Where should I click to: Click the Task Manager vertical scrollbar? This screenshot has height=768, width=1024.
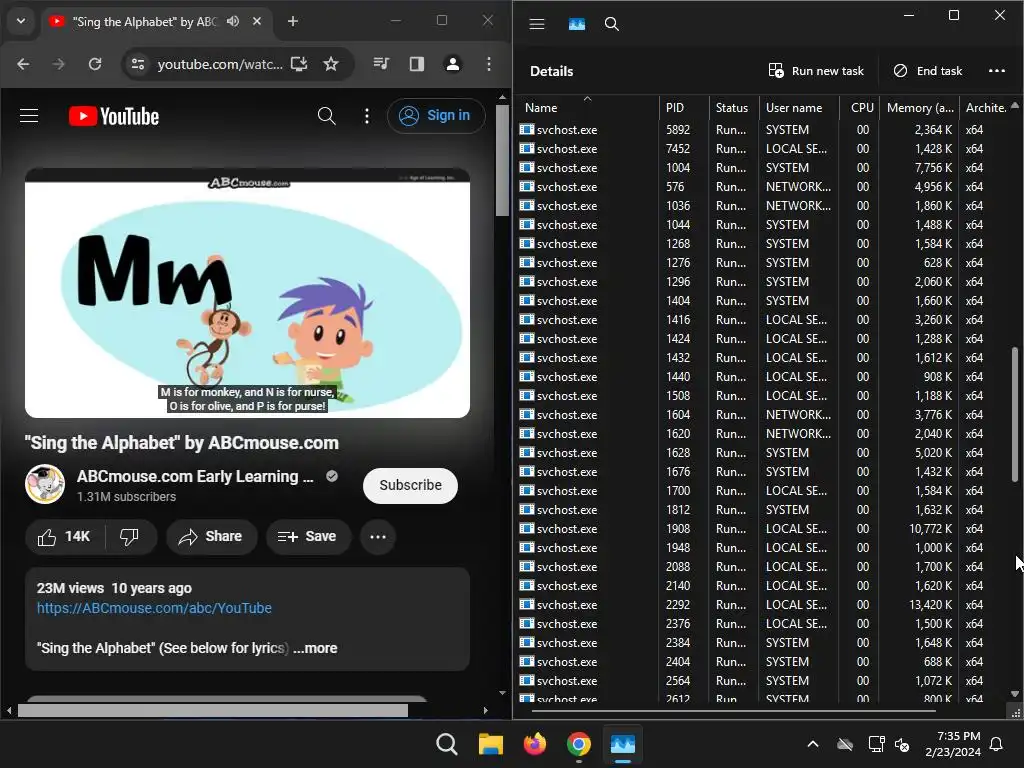(1015, 414)
